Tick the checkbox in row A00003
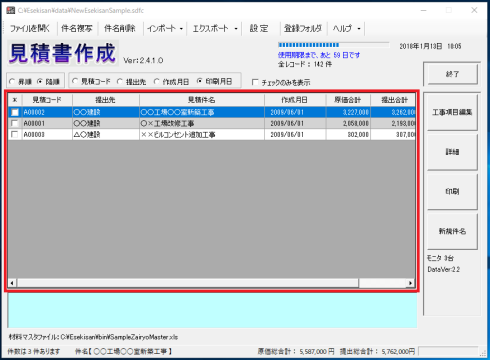Viewport: 490px width, 360px height. (15, 134)
